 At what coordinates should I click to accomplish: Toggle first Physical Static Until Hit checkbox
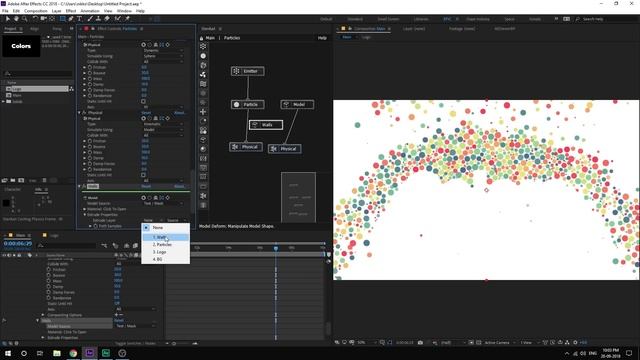(143, 101)
